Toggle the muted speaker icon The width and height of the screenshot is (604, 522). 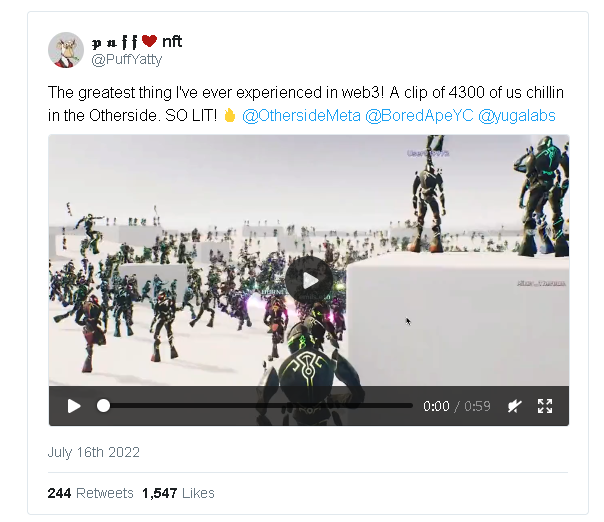coord(515,406)
